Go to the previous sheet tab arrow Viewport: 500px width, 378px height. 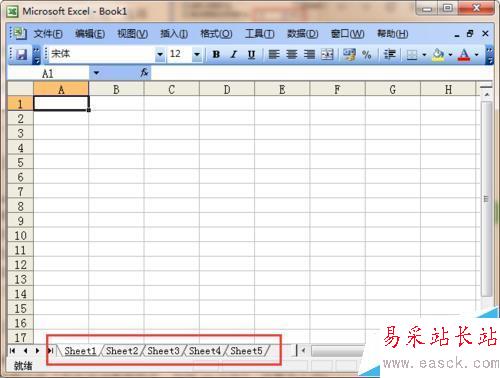(x=25, y=351)
